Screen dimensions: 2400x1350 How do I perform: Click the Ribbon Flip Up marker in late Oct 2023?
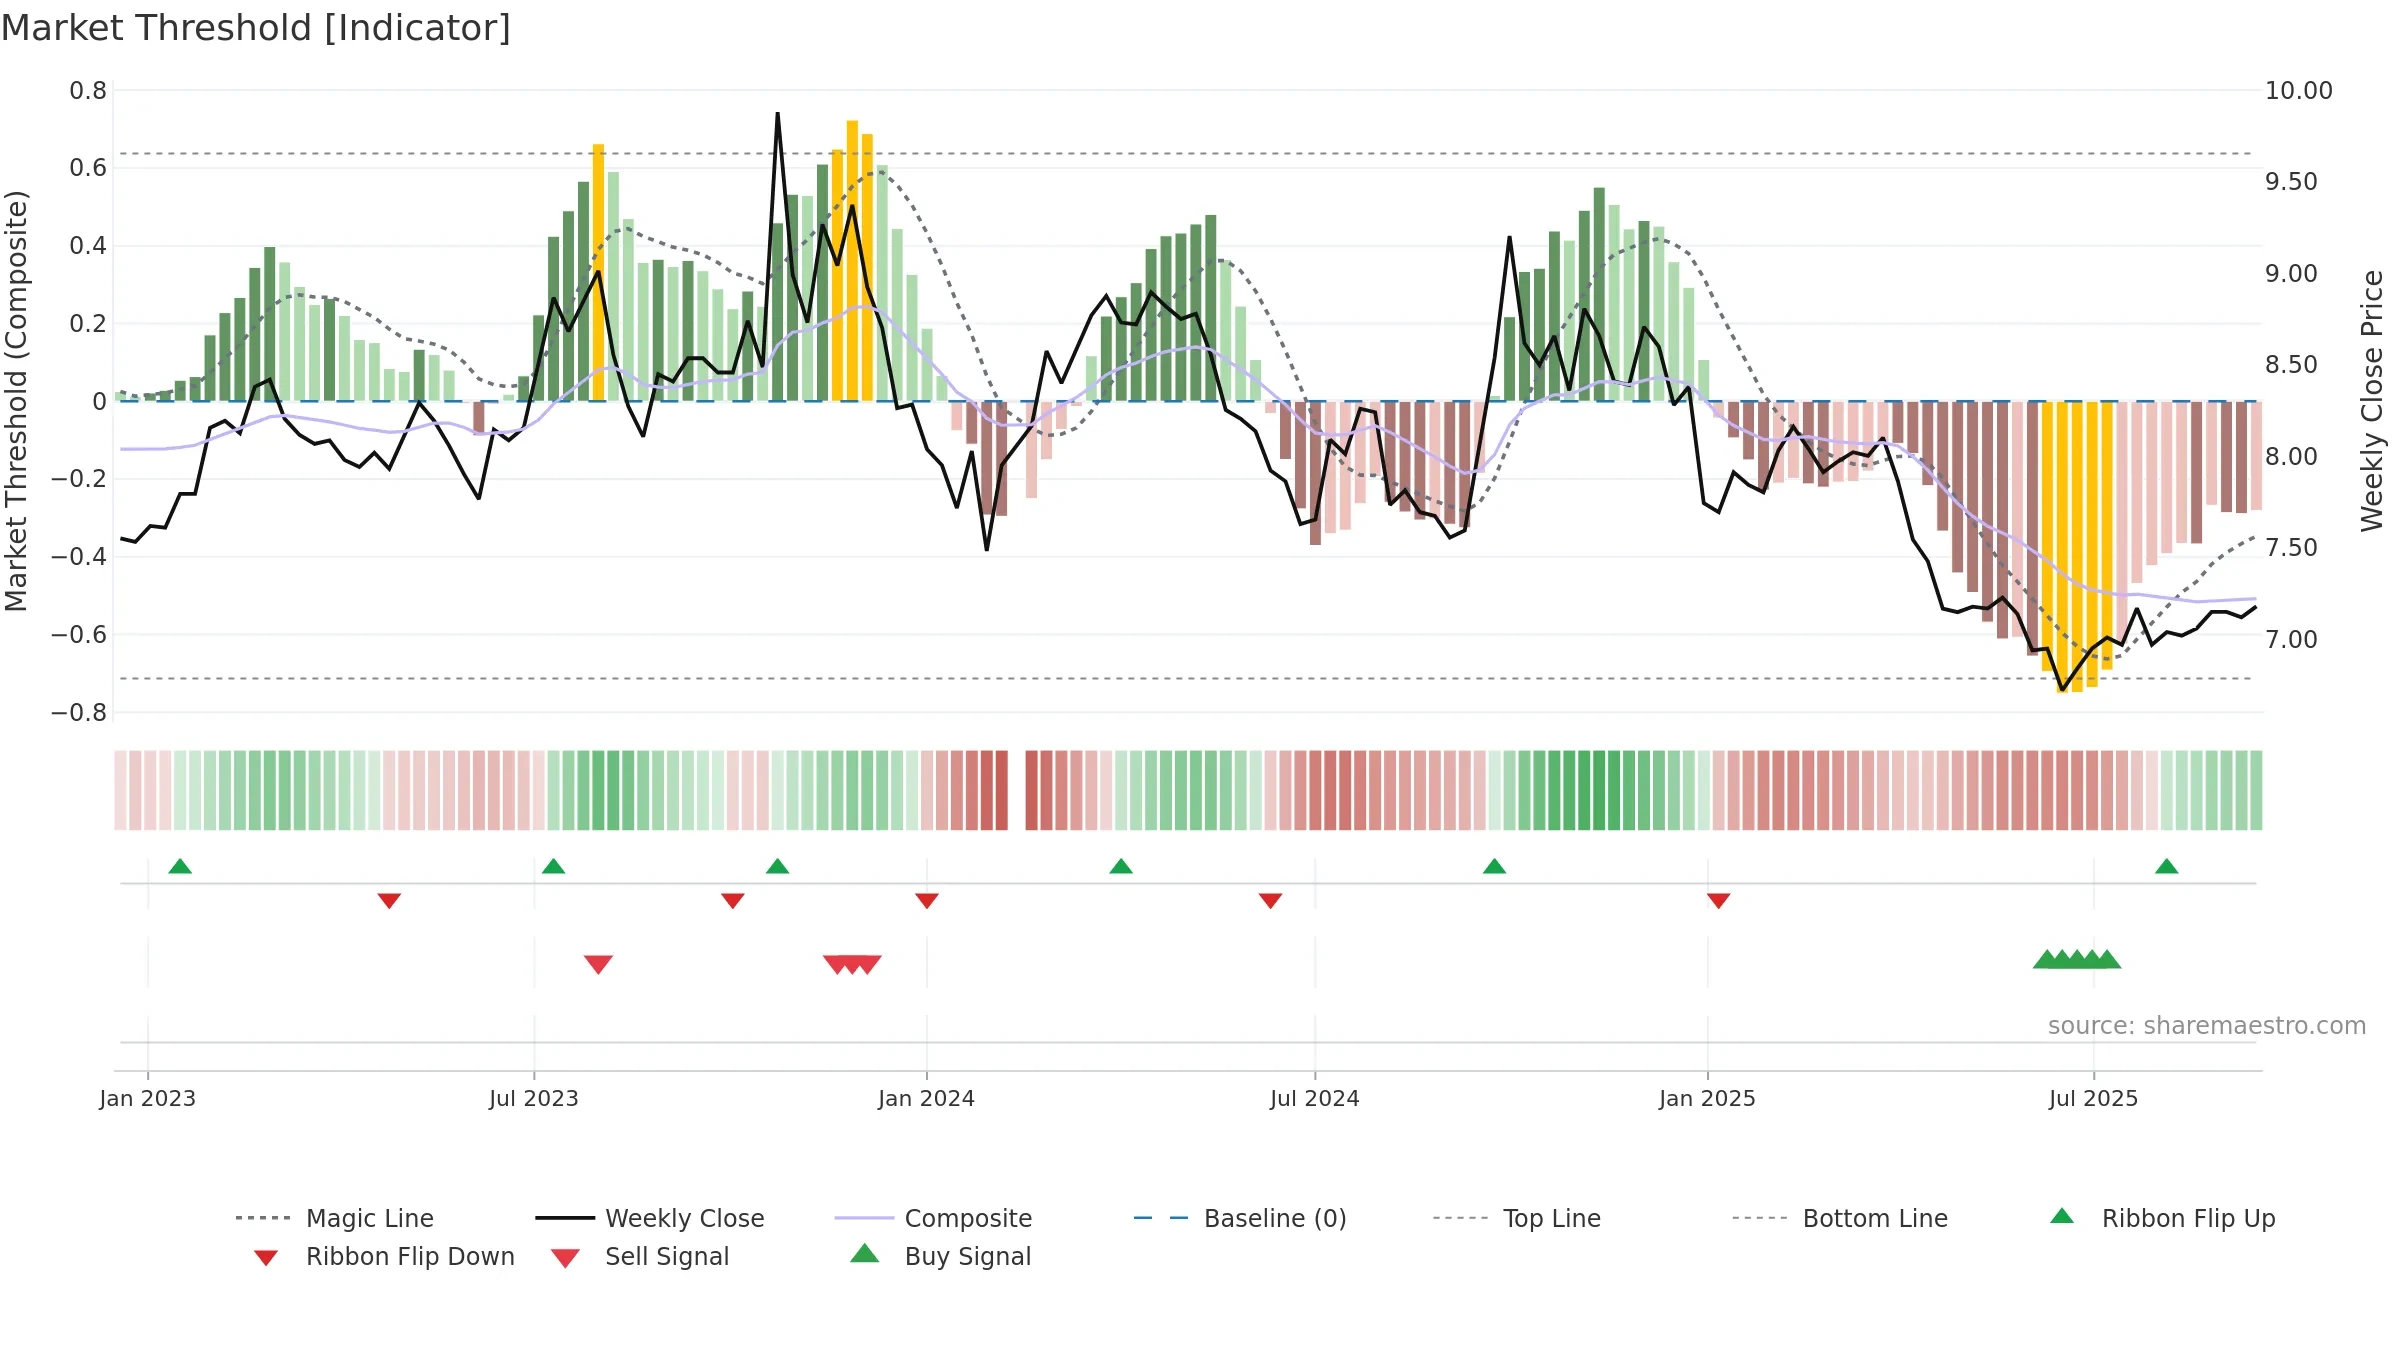[777, 866]
